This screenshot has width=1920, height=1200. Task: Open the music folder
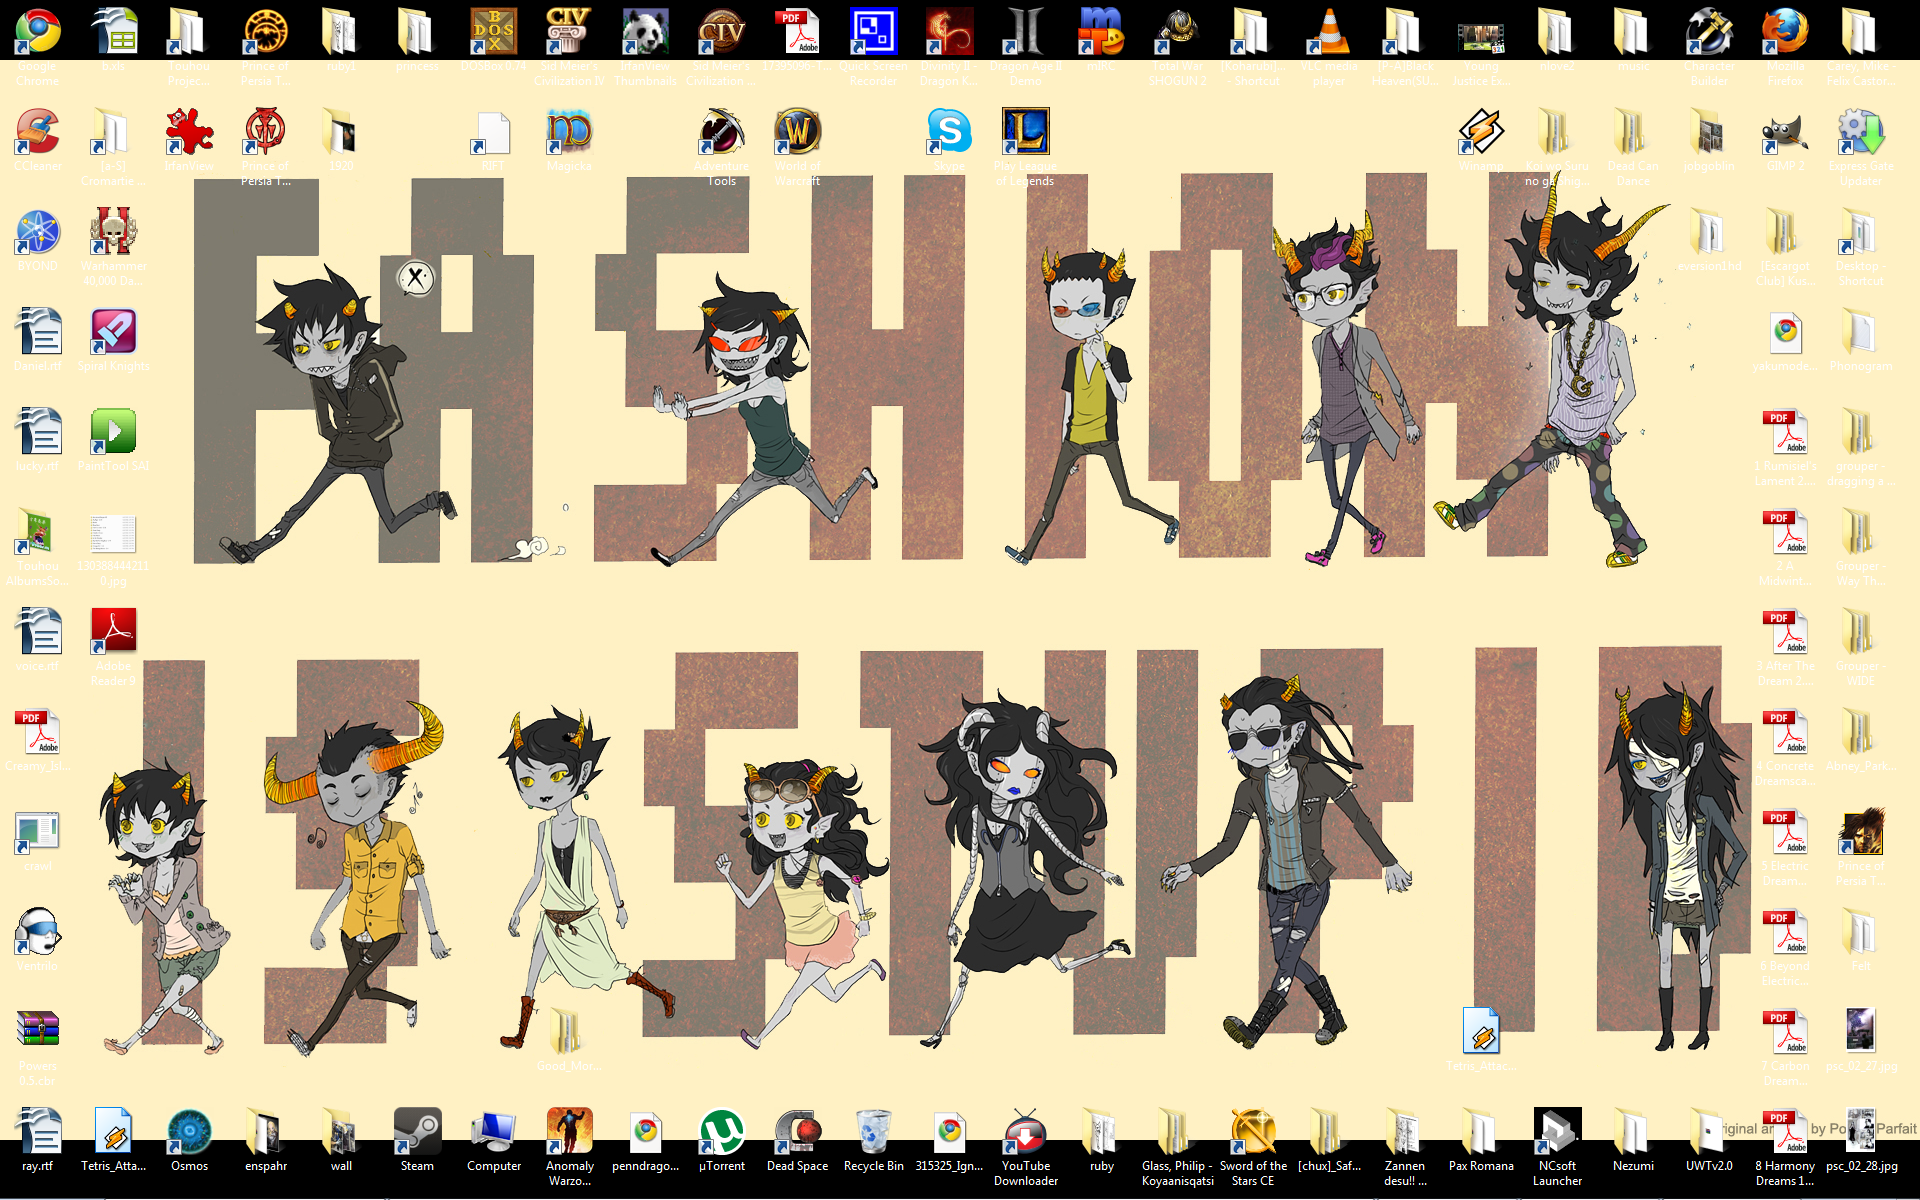(1633, 32)
